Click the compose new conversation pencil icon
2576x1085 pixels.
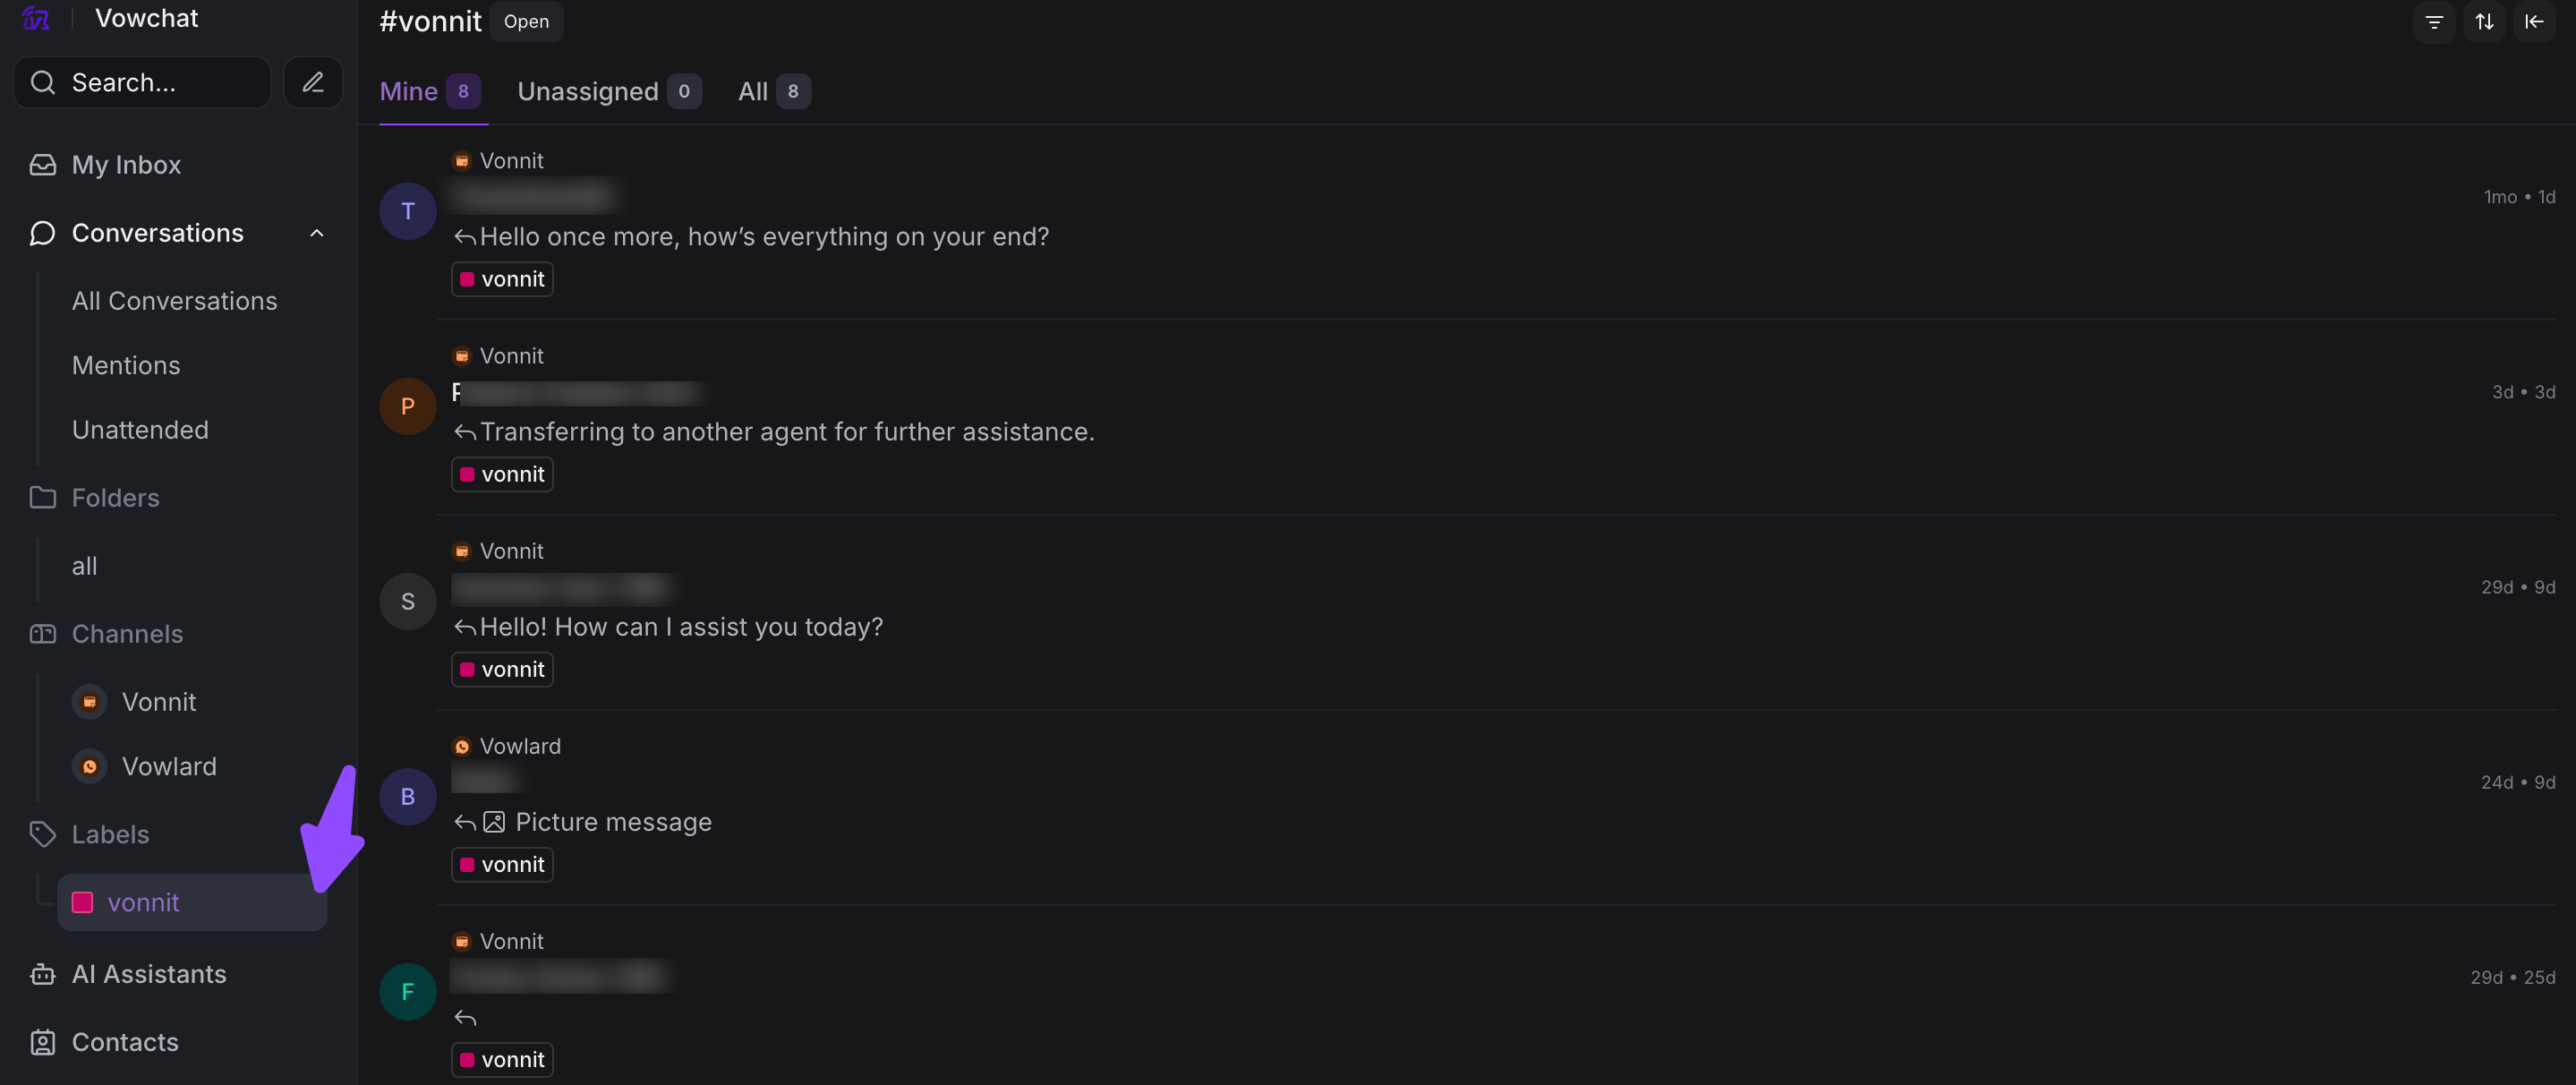point(313,82)
